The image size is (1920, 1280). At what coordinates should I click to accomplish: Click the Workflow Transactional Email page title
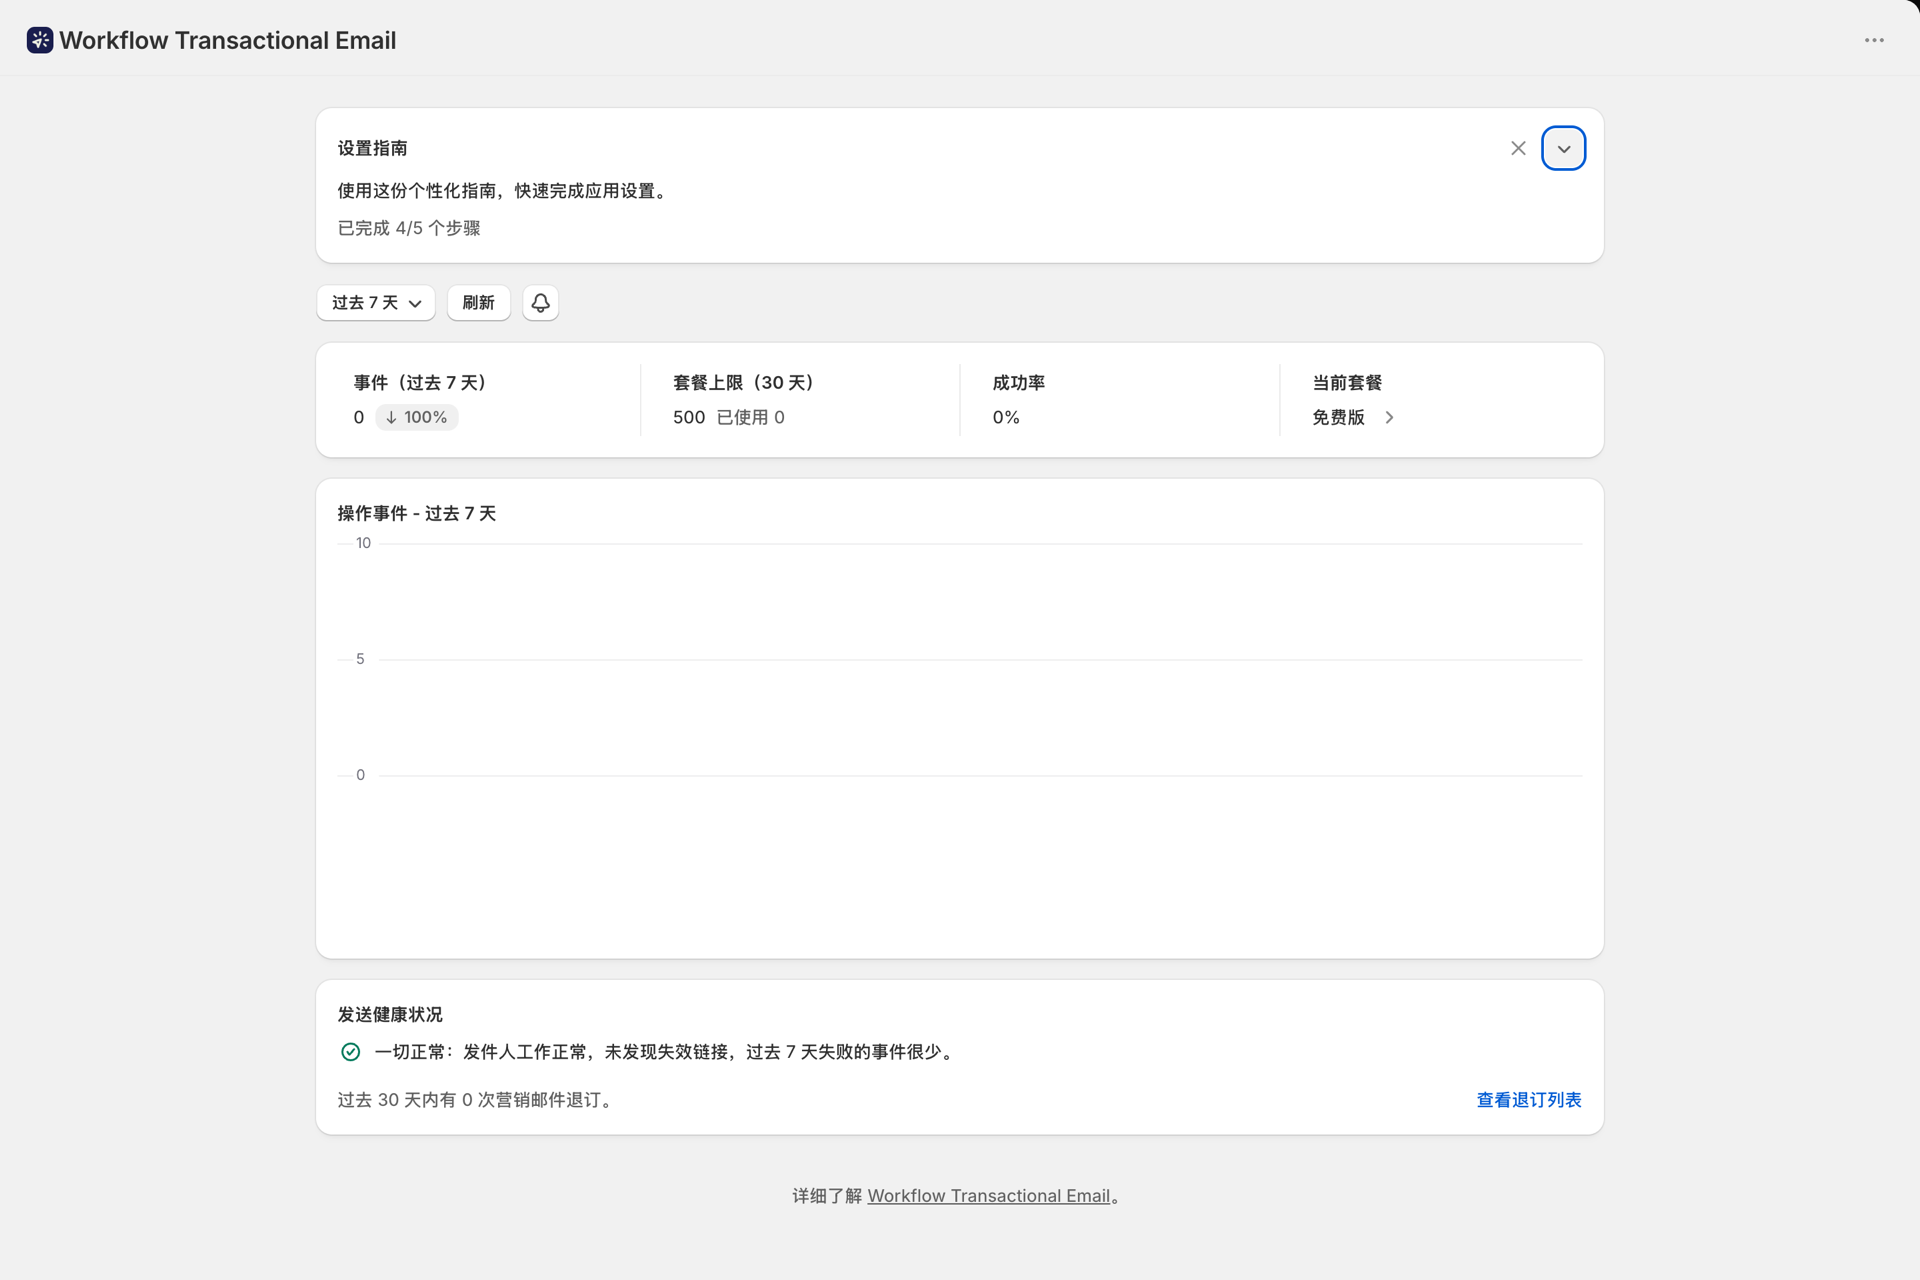227,40
